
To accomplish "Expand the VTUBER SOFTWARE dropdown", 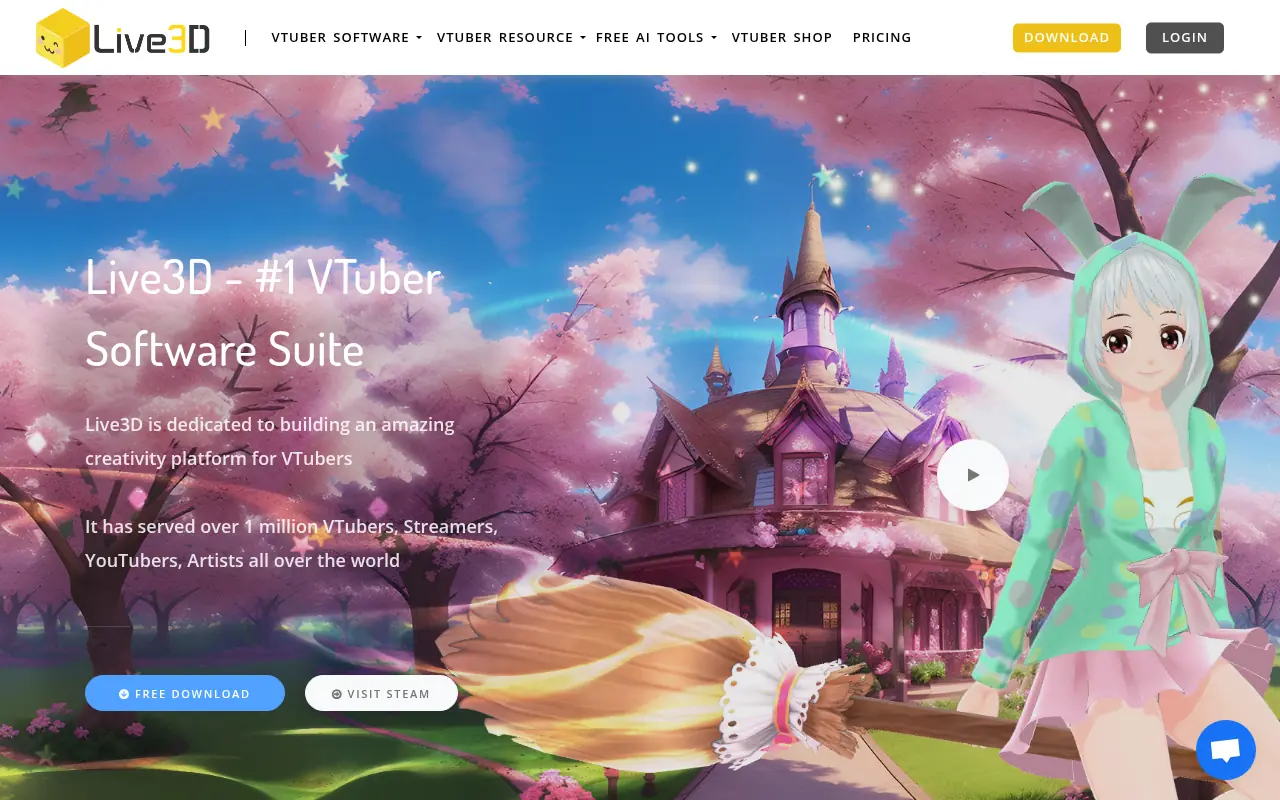I will click(340, 37).
